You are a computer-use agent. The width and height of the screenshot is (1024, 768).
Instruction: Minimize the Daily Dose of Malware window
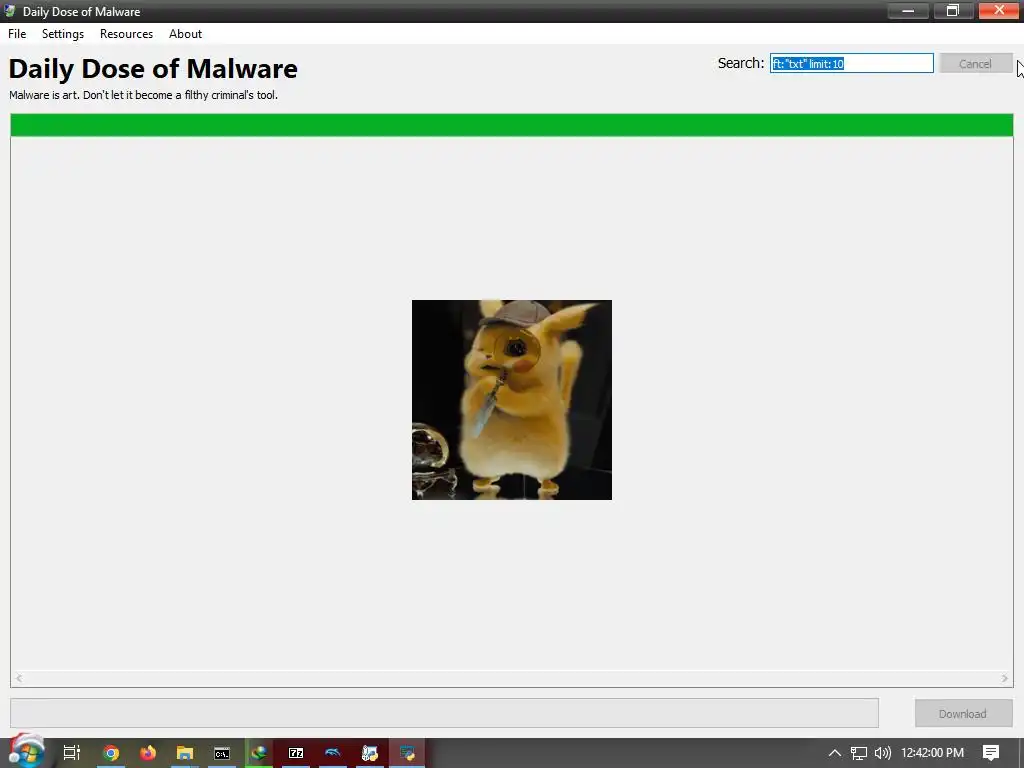click(x=908, y=10)
